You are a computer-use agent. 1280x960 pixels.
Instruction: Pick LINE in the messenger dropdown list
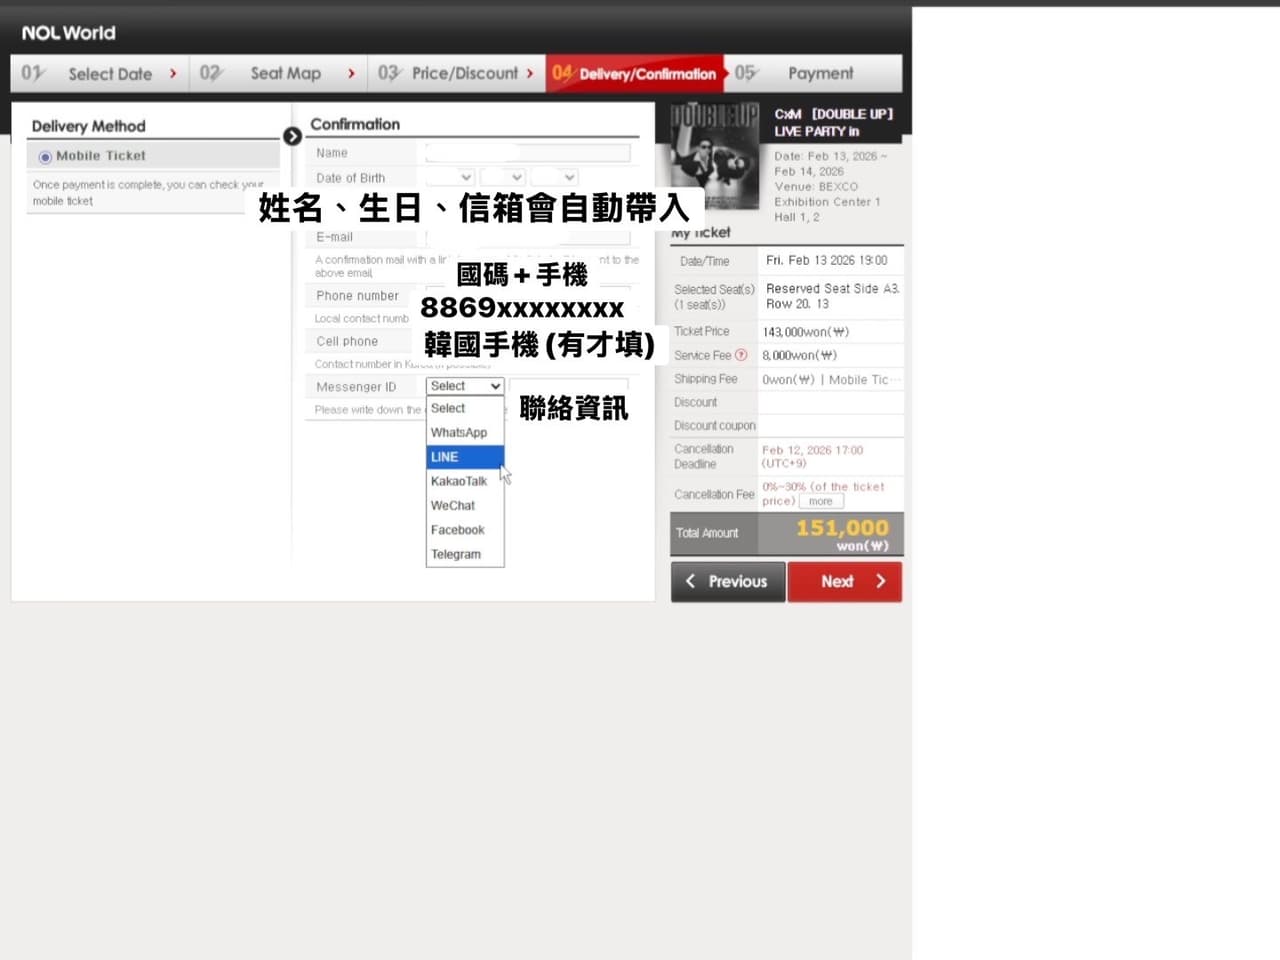[x=465, y=457]
